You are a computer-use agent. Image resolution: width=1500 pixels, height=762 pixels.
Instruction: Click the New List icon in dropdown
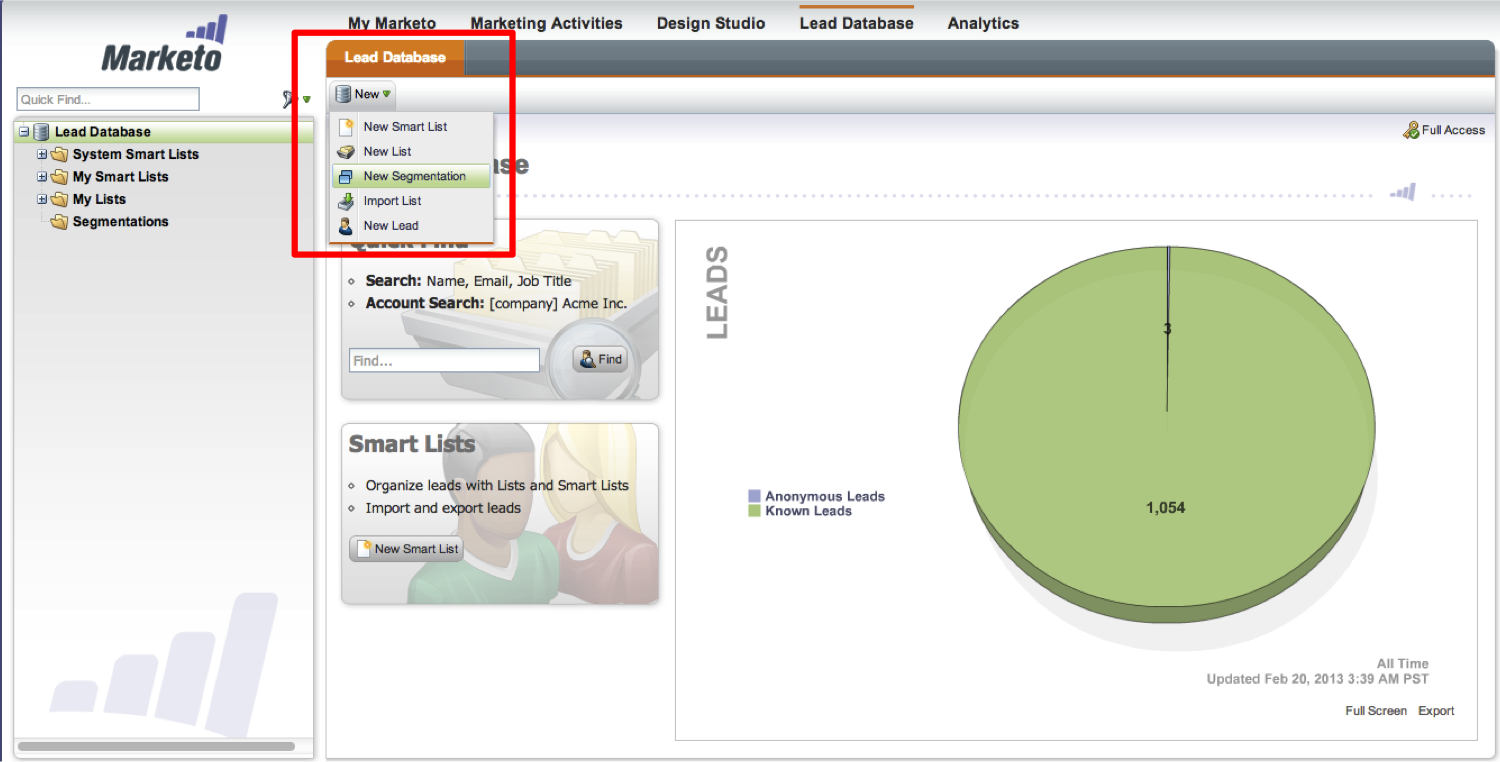tap(346, 152)
